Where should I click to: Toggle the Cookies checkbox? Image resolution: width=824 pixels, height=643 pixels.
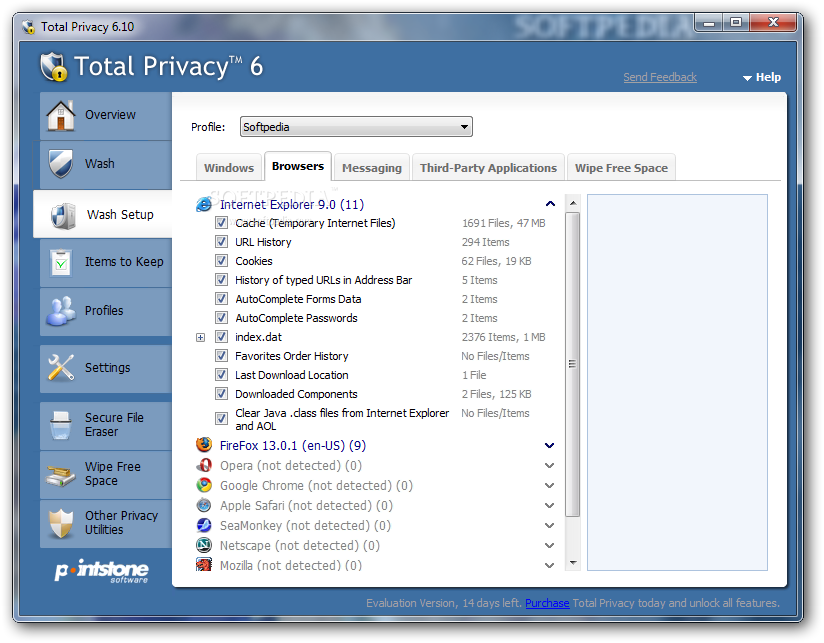221,261
